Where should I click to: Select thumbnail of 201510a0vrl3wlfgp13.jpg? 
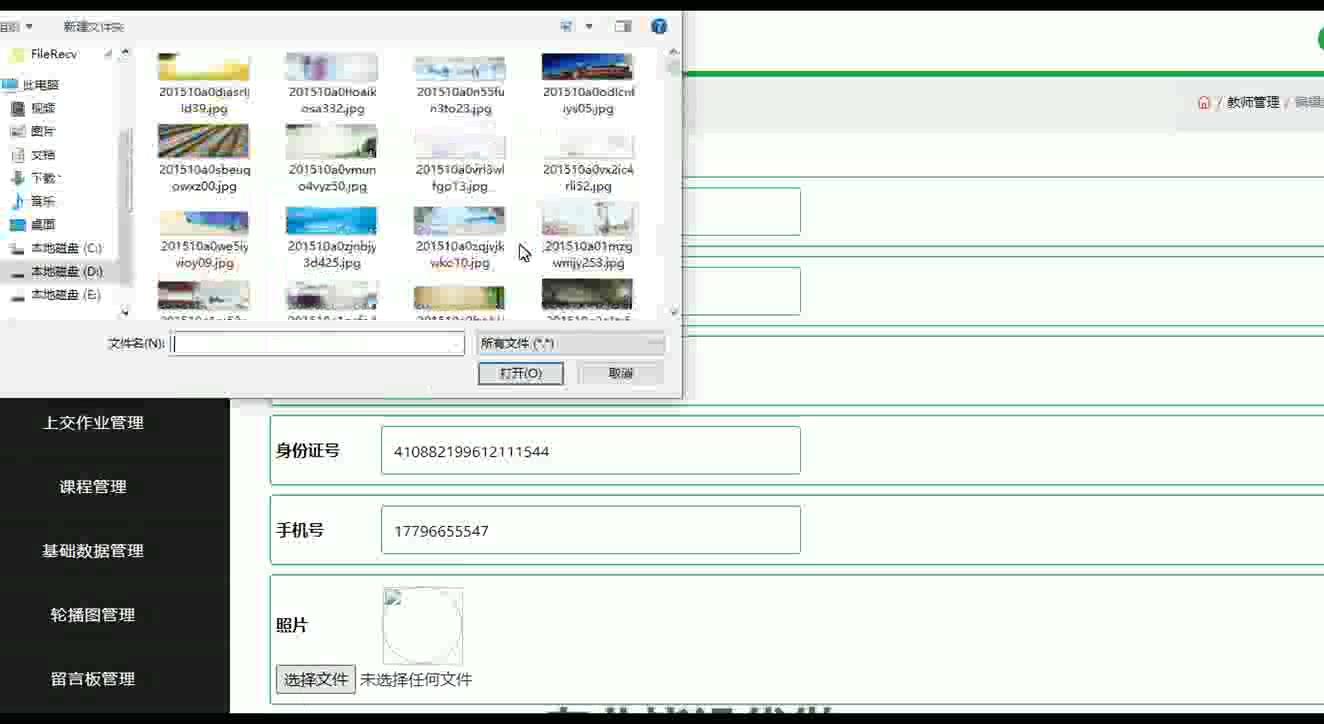(x=459, y=141)
